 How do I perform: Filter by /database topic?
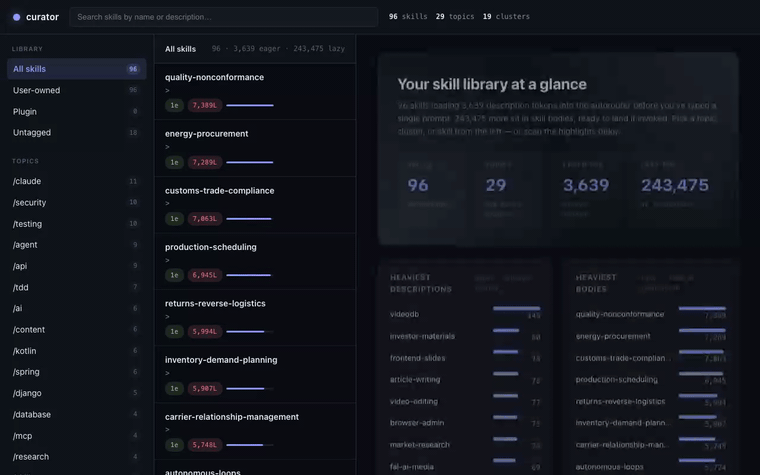pyautogui.click(x=77, y=414)
